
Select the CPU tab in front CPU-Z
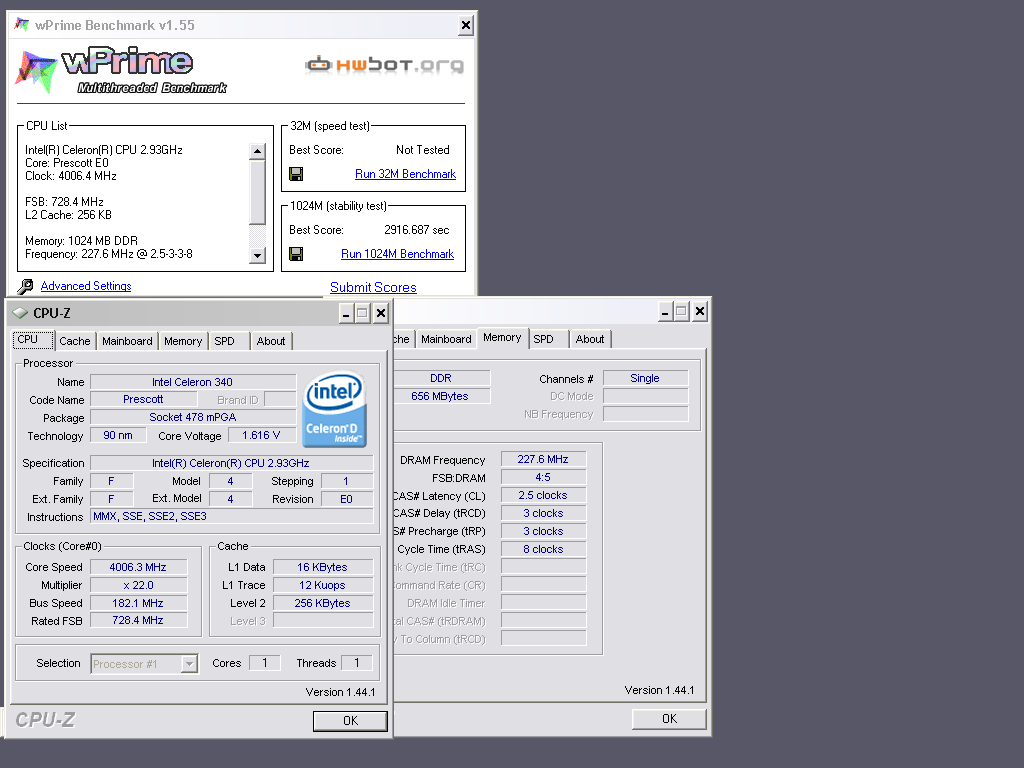tap(33, 340)
